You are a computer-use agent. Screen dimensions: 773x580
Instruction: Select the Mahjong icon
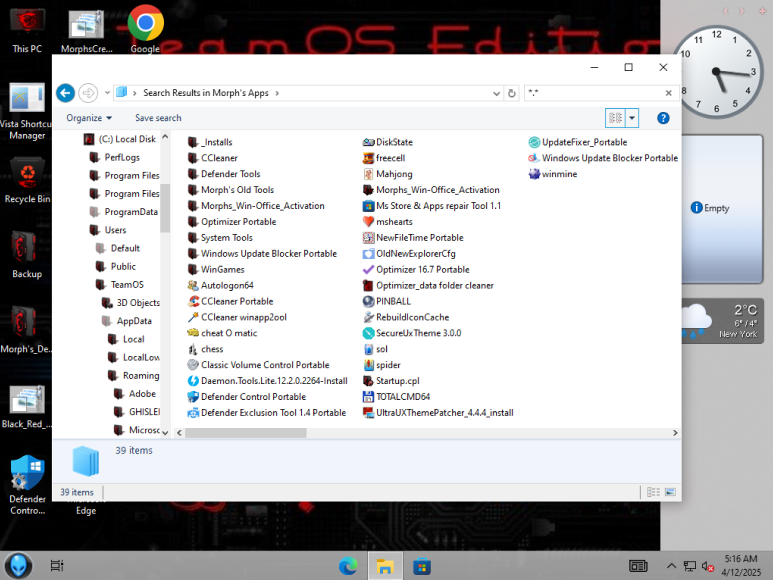(368, 174)
